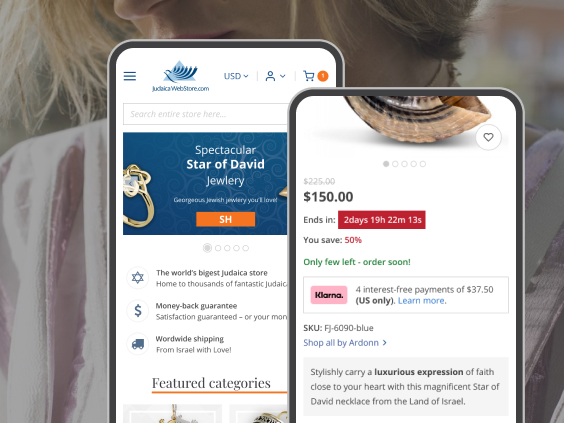Click the dollar sign money-back icon
This screenshot has width=564, height=423.
(137, 310)
